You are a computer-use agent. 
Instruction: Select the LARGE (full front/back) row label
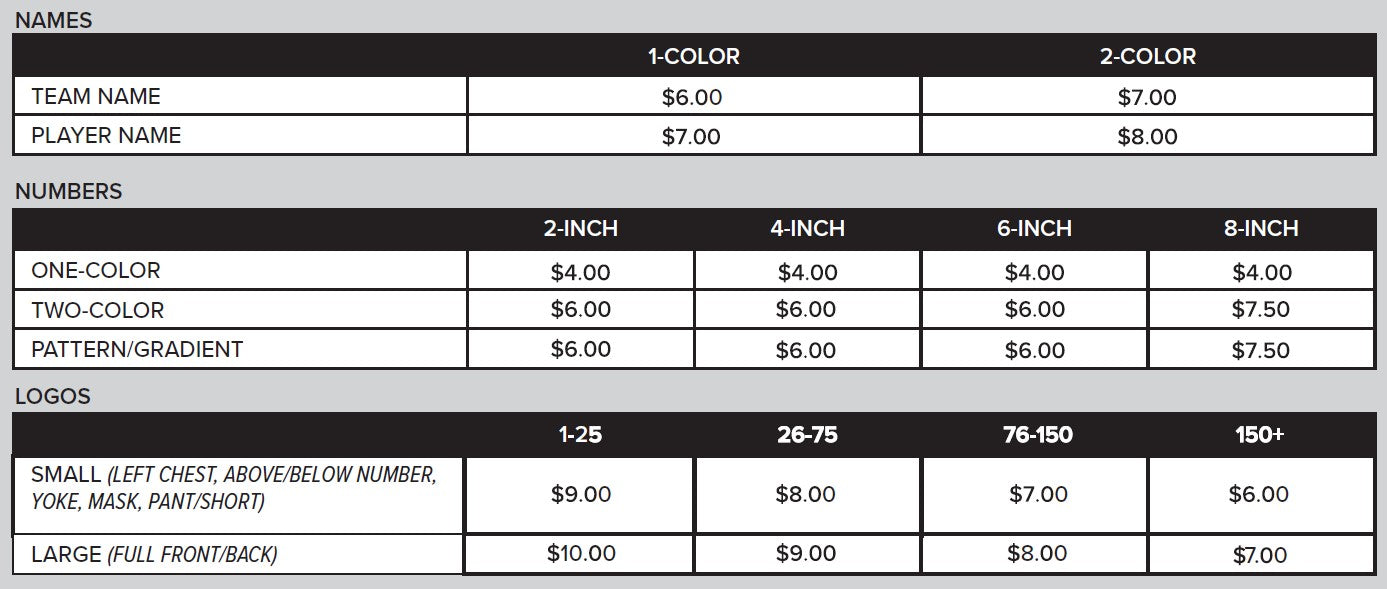click(154, 554)
